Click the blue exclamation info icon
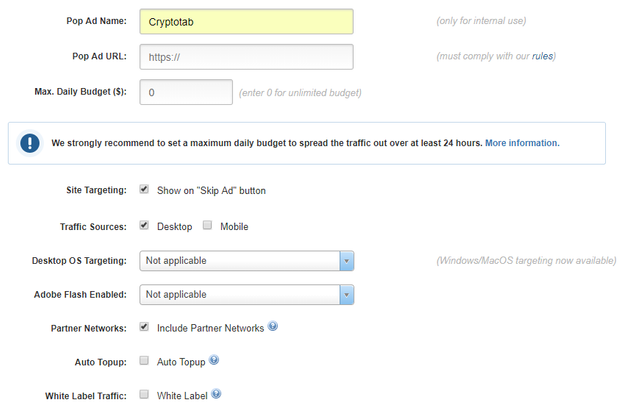640x402 pixels. point(31,143)
